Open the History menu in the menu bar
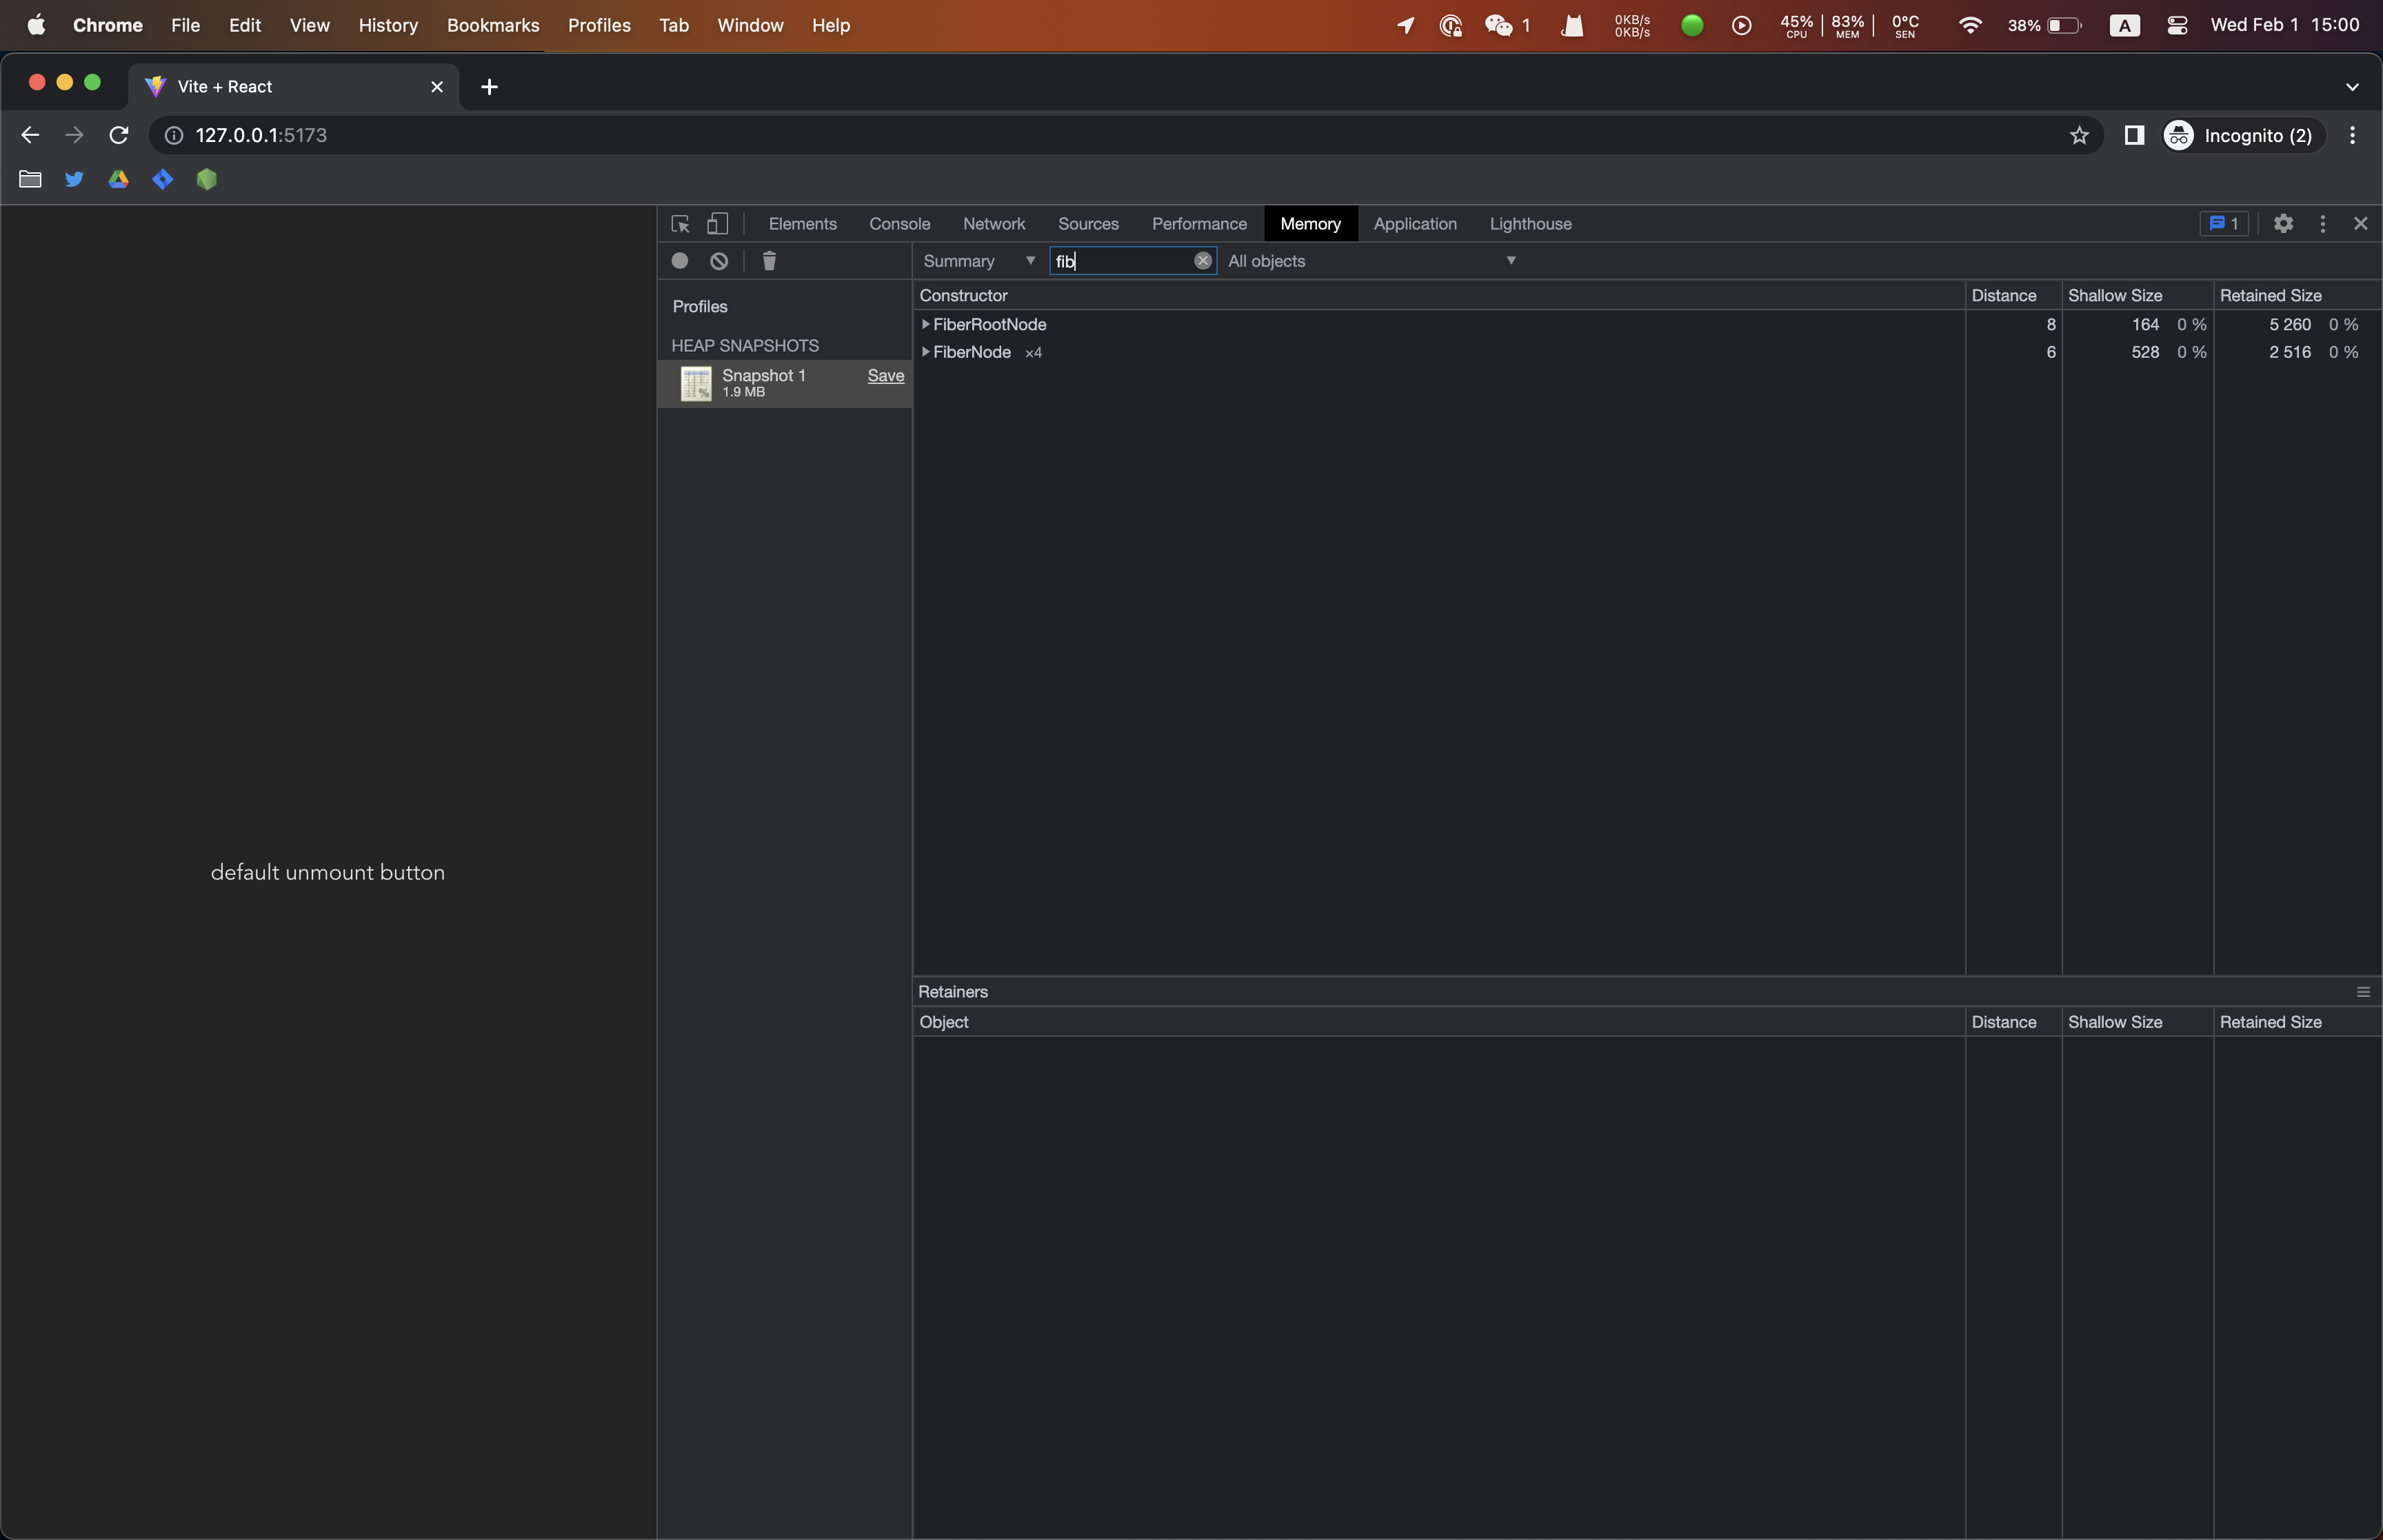The width and height of the screenshot is (2383, 1540). tap(388, 25)
